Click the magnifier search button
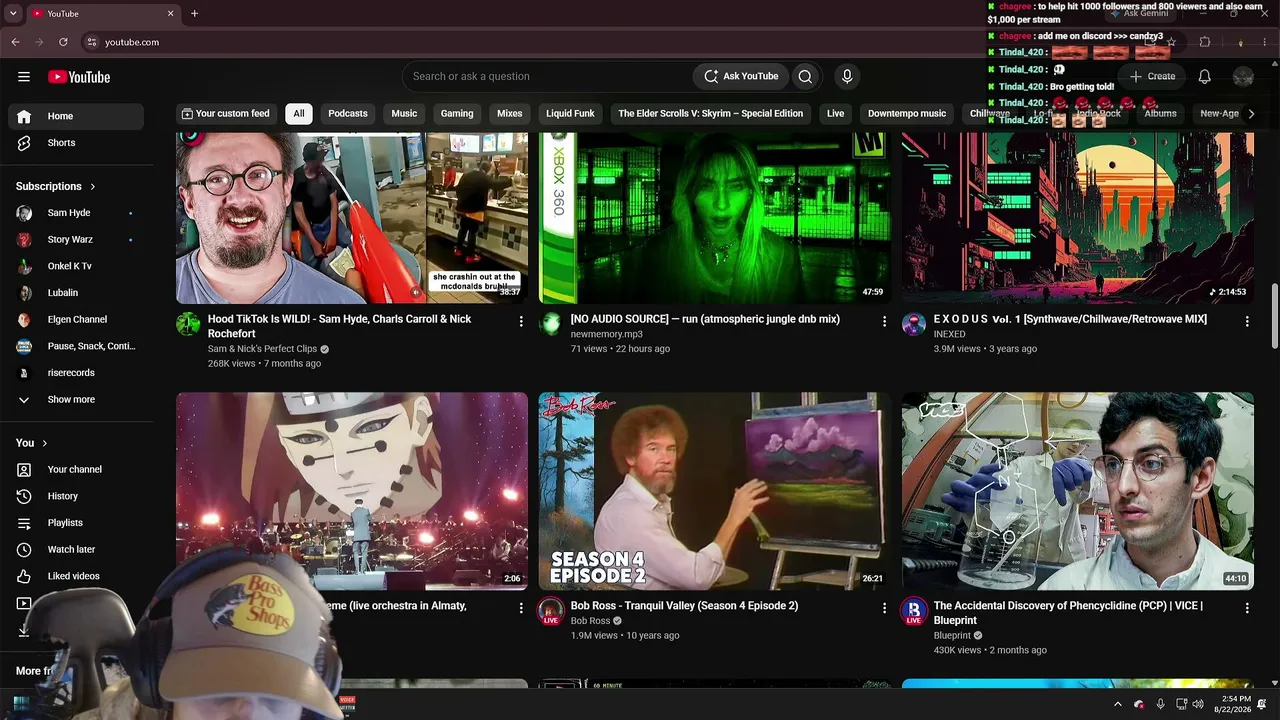1280x720 pixels. (x=805, y=76)
